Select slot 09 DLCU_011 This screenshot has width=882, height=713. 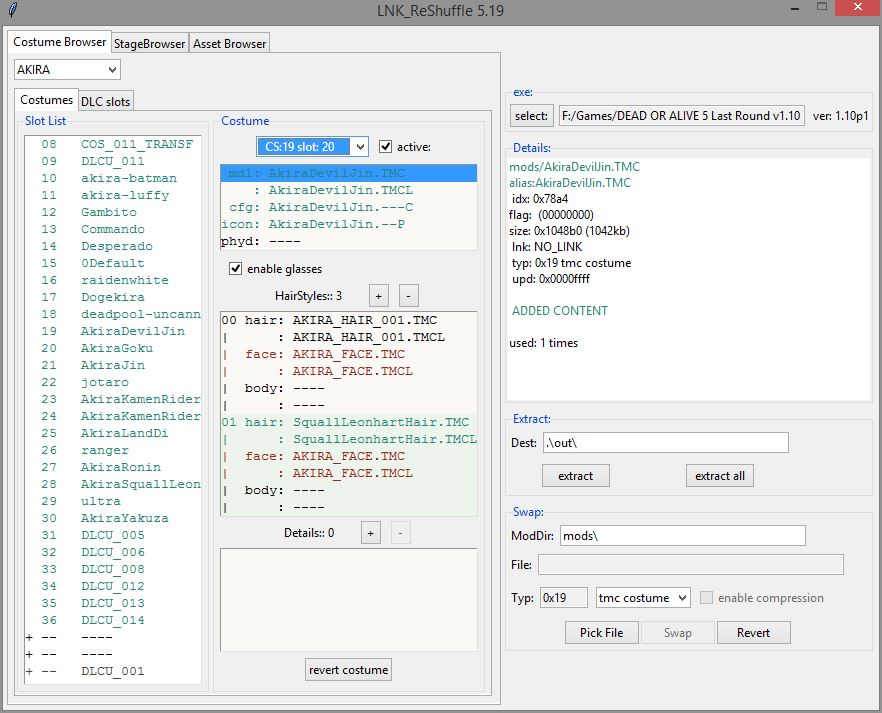pos(112,161)
